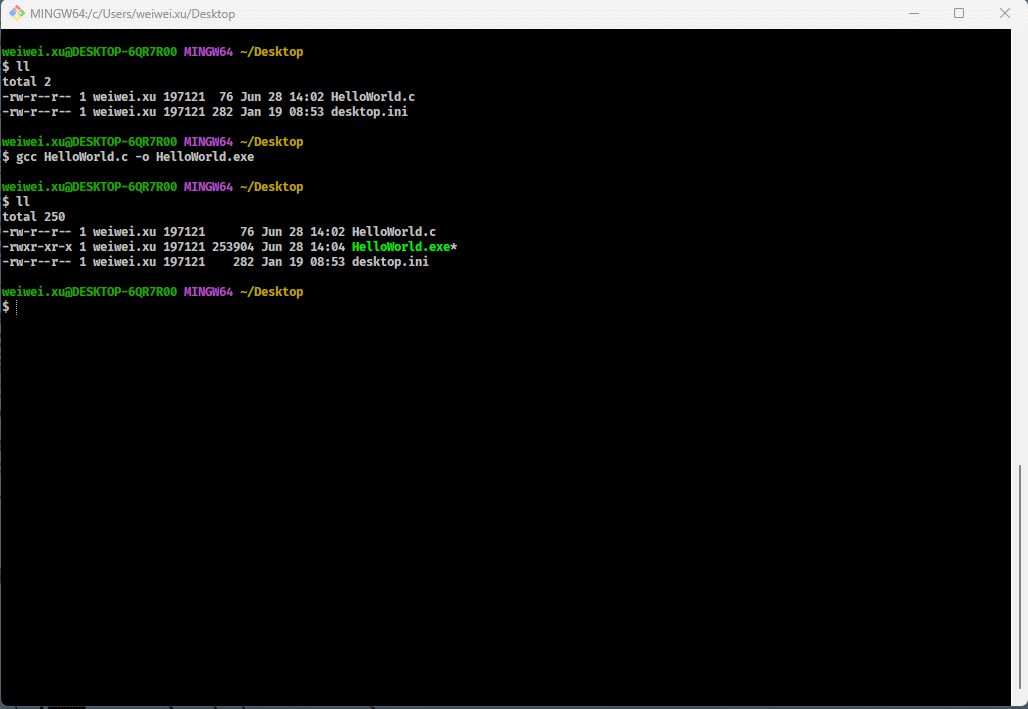
Task: Click desktop.ini in the second listing
Action: [x=390, y=262]
